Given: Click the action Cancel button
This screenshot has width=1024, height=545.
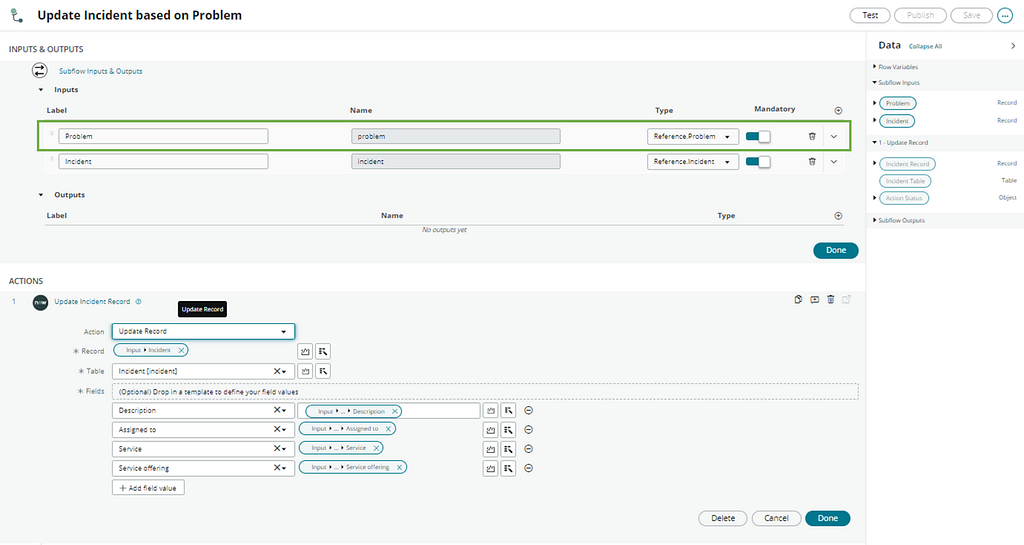Looking at the screenshot, I should tap(776, 518).
